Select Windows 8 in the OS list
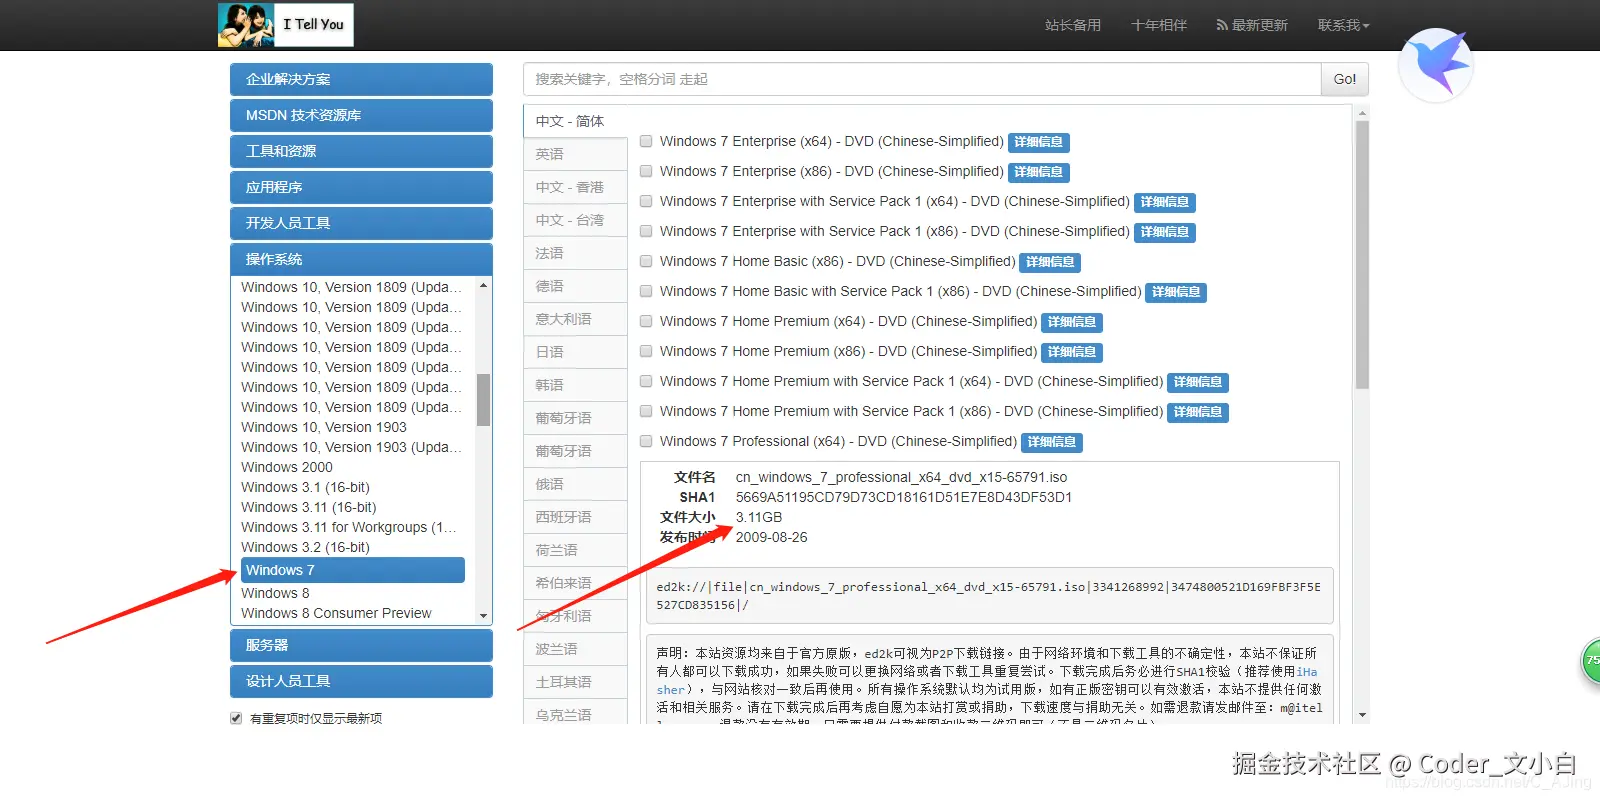1600x800 pixels. 275,593
